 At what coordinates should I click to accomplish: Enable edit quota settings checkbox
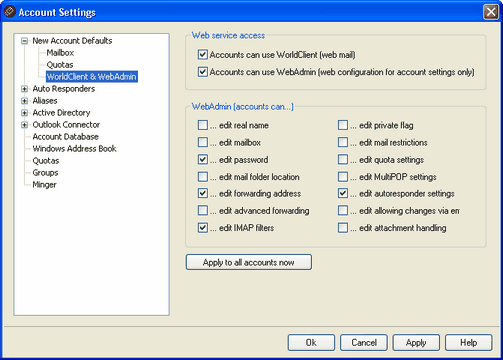coord(343,160)
